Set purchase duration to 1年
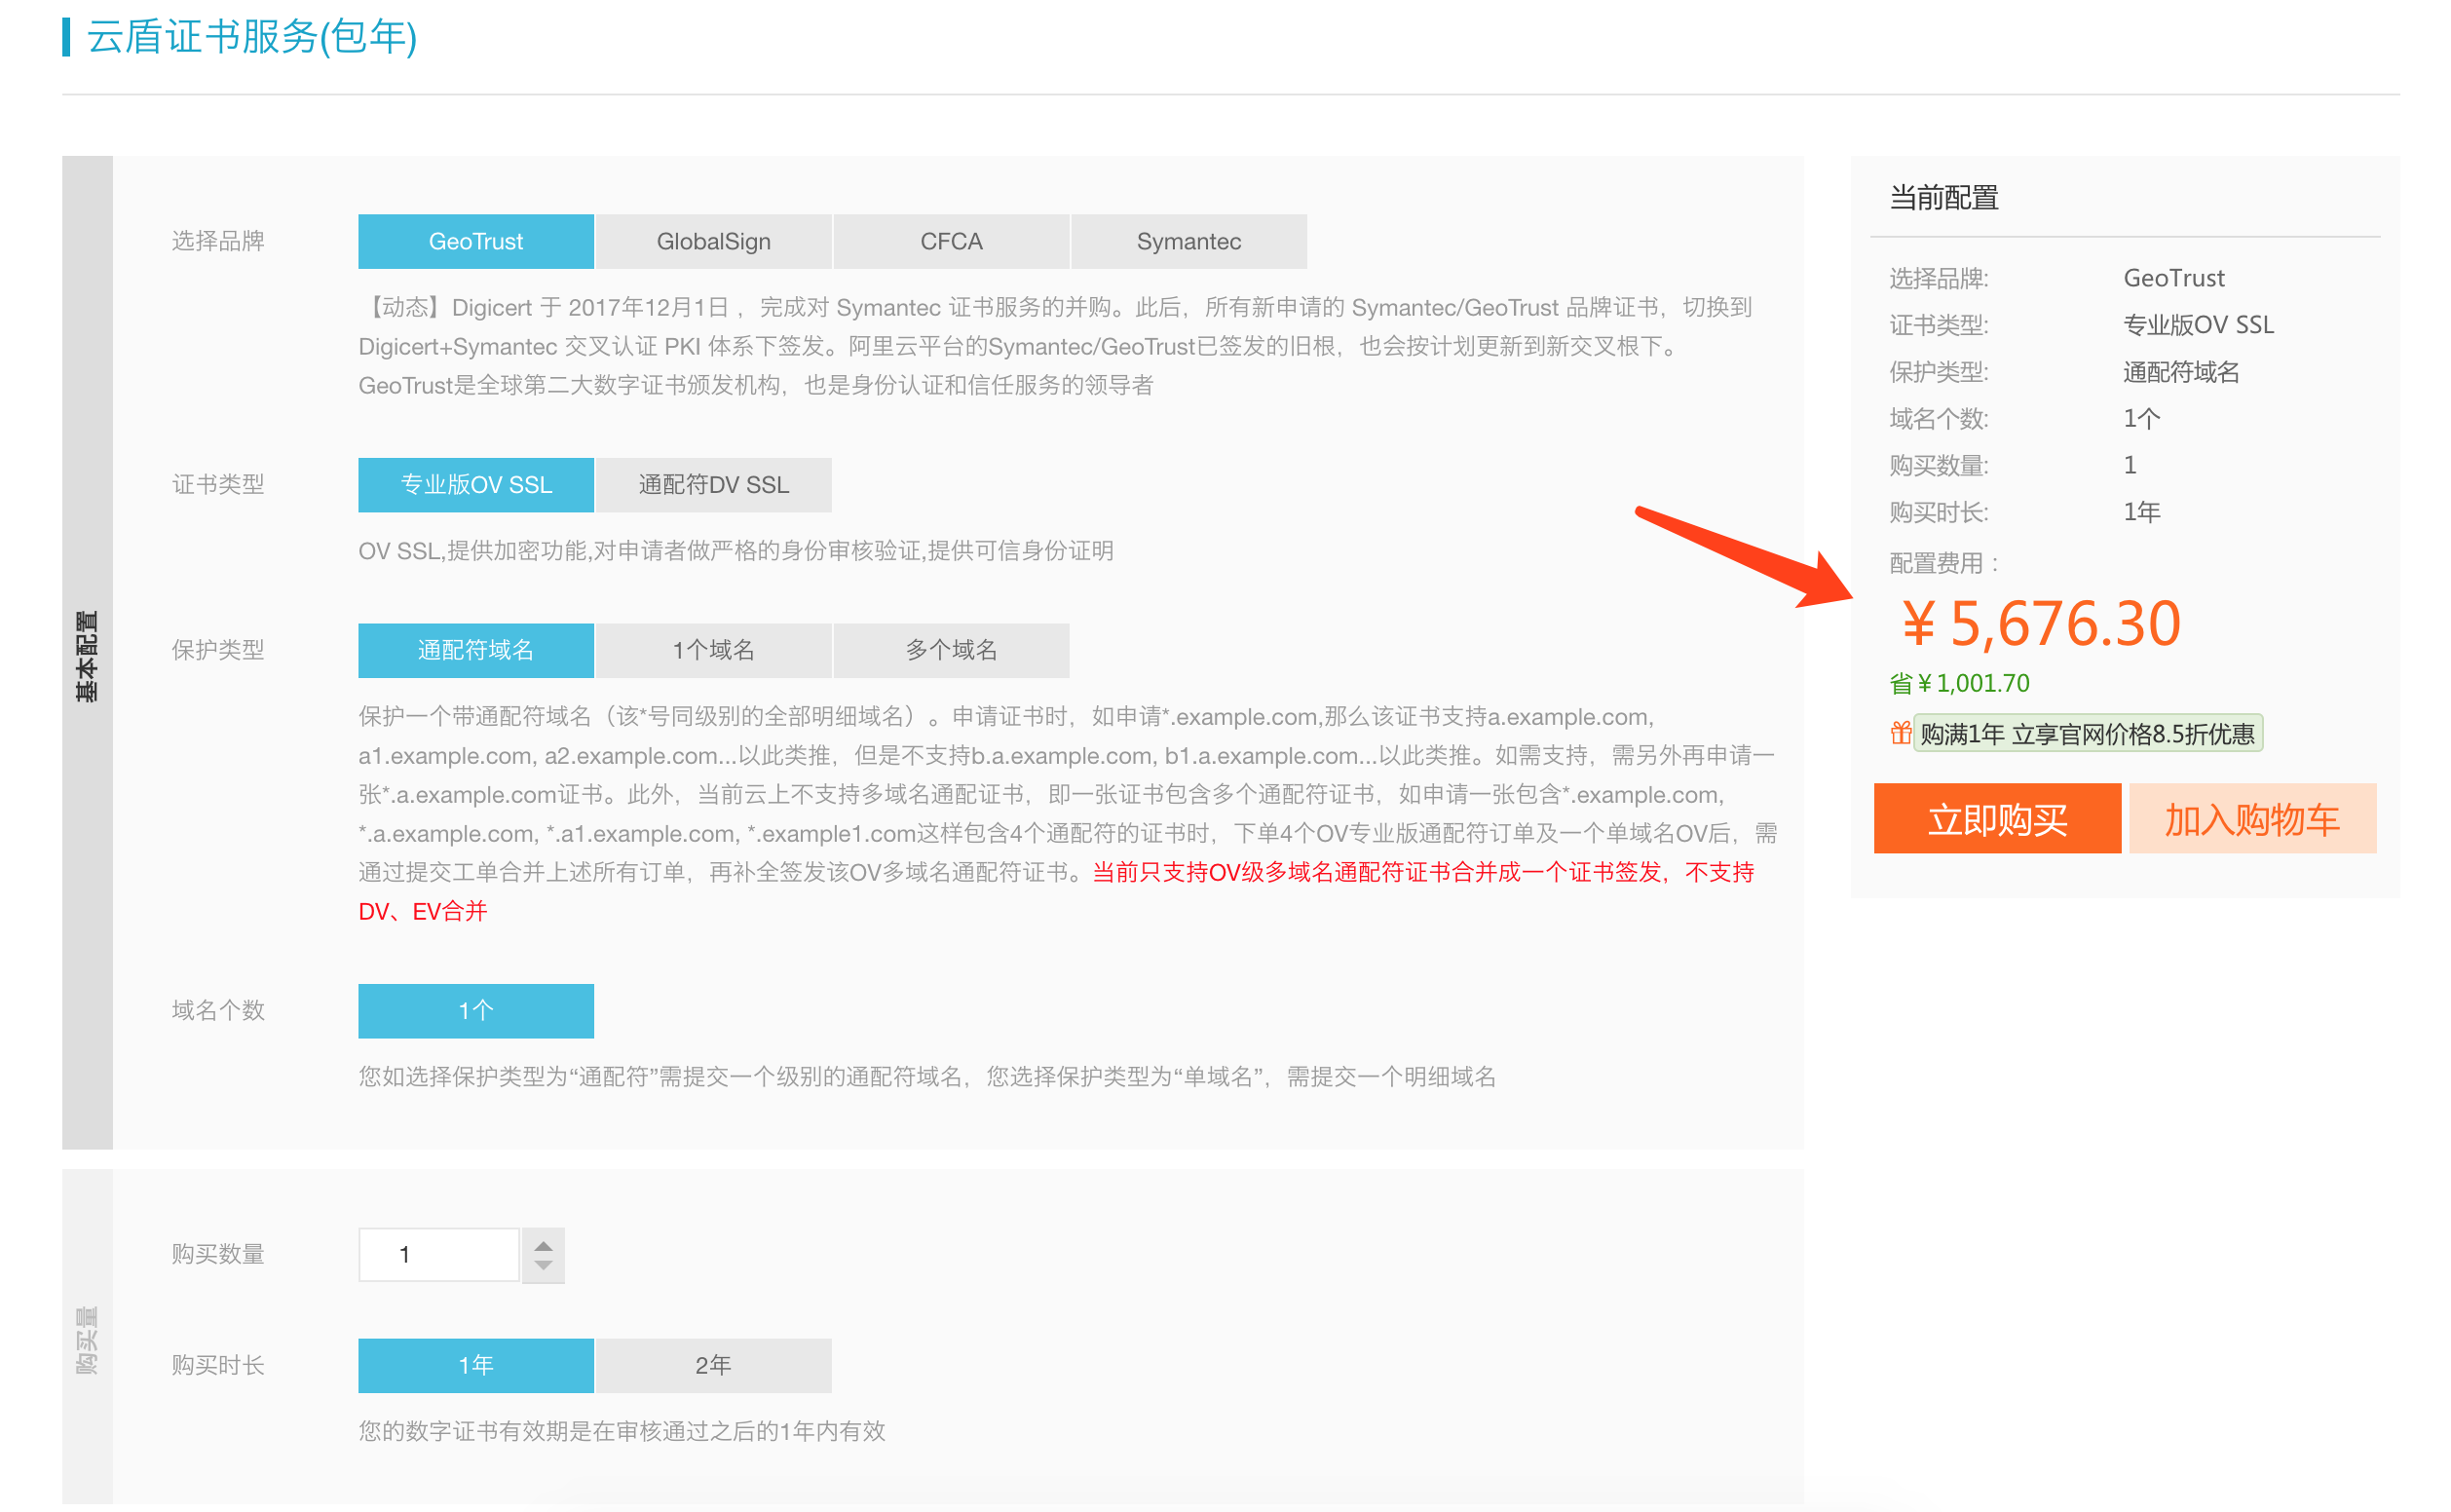The width and height of the screenshot is (2451, 1512). pyautogui.click(x=476, y=1365)
